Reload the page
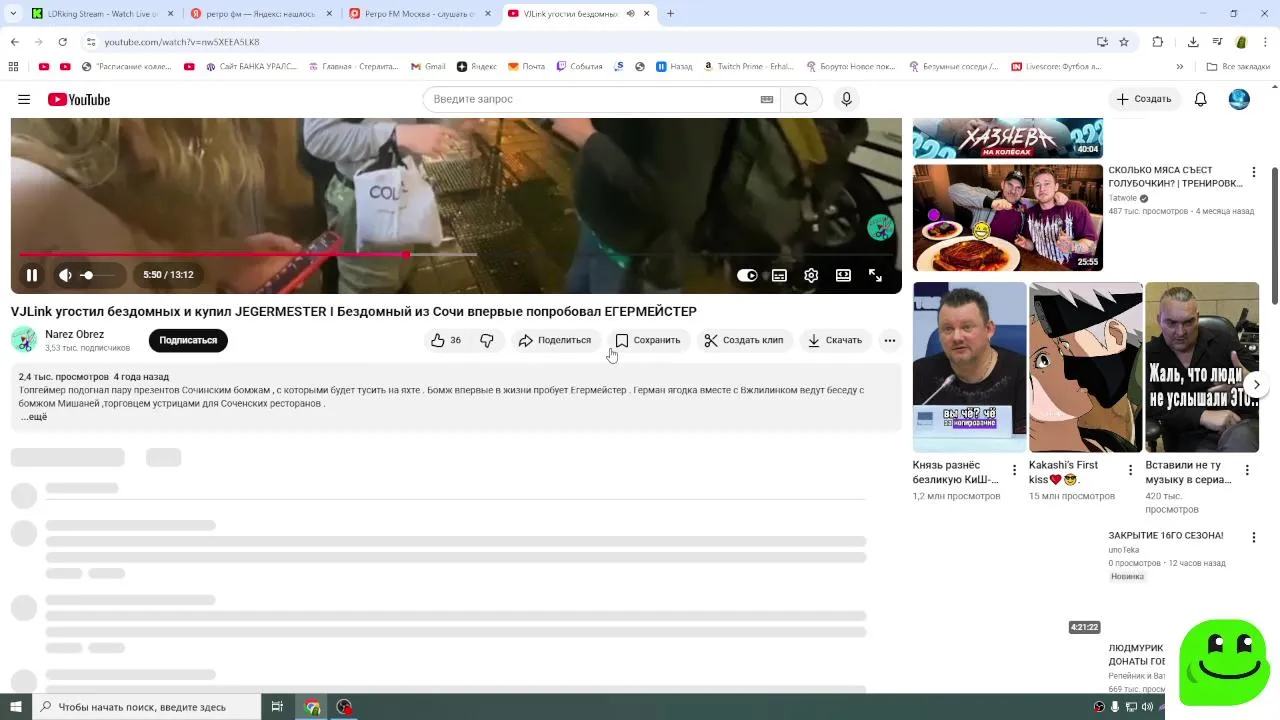The image size is (1280, 720). (x=62, y=42)
